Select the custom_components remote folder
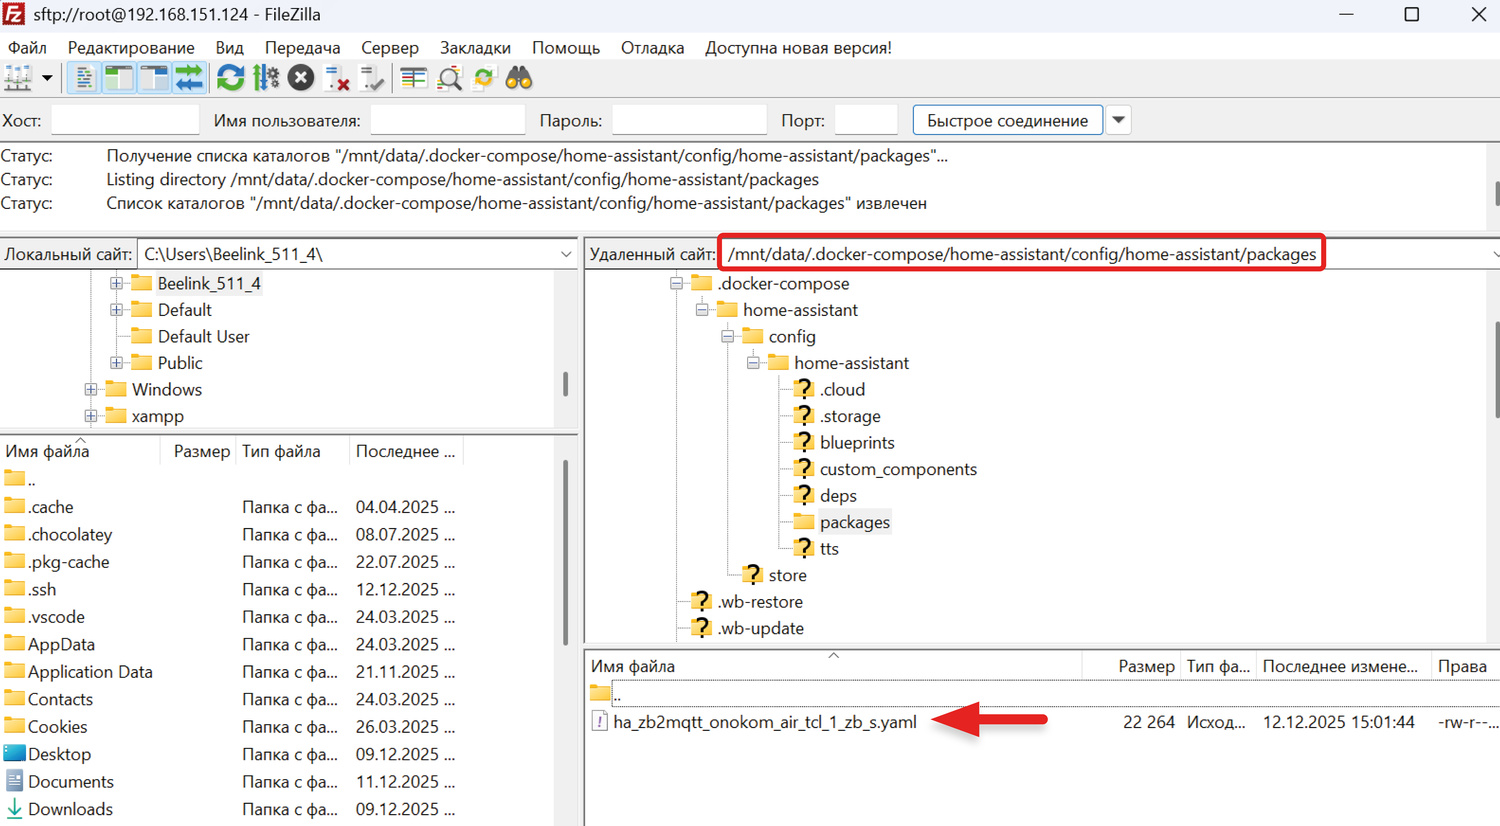 coord(898,469)
